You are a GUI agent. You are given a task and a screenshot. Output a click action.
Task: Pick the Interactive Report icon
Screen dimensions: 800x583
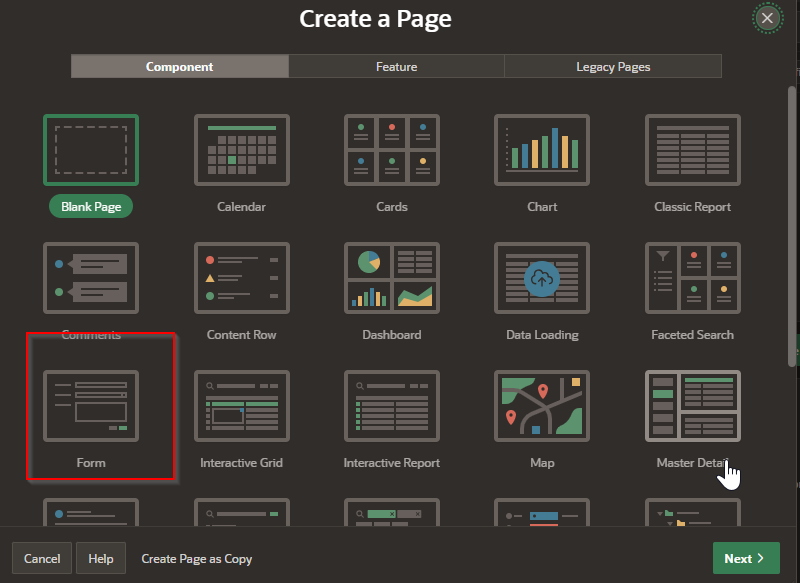point(392,406)
